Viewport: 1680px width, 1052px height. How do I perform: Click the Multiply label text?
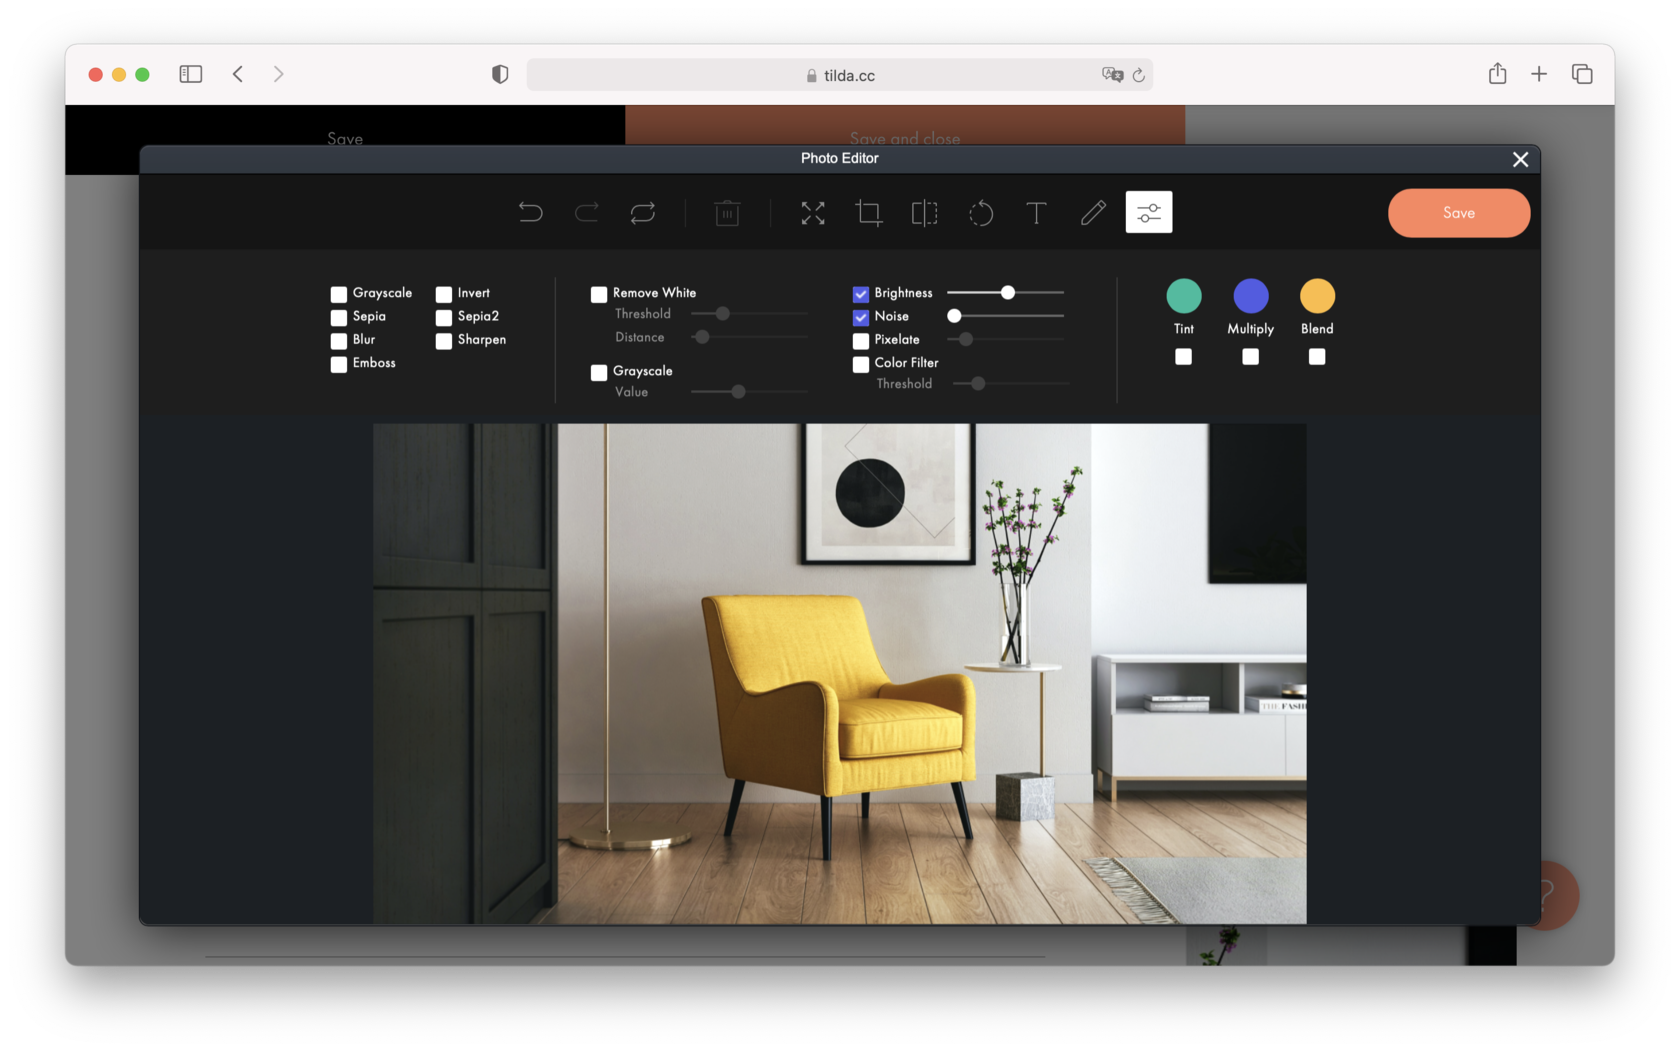(1251, 329)
